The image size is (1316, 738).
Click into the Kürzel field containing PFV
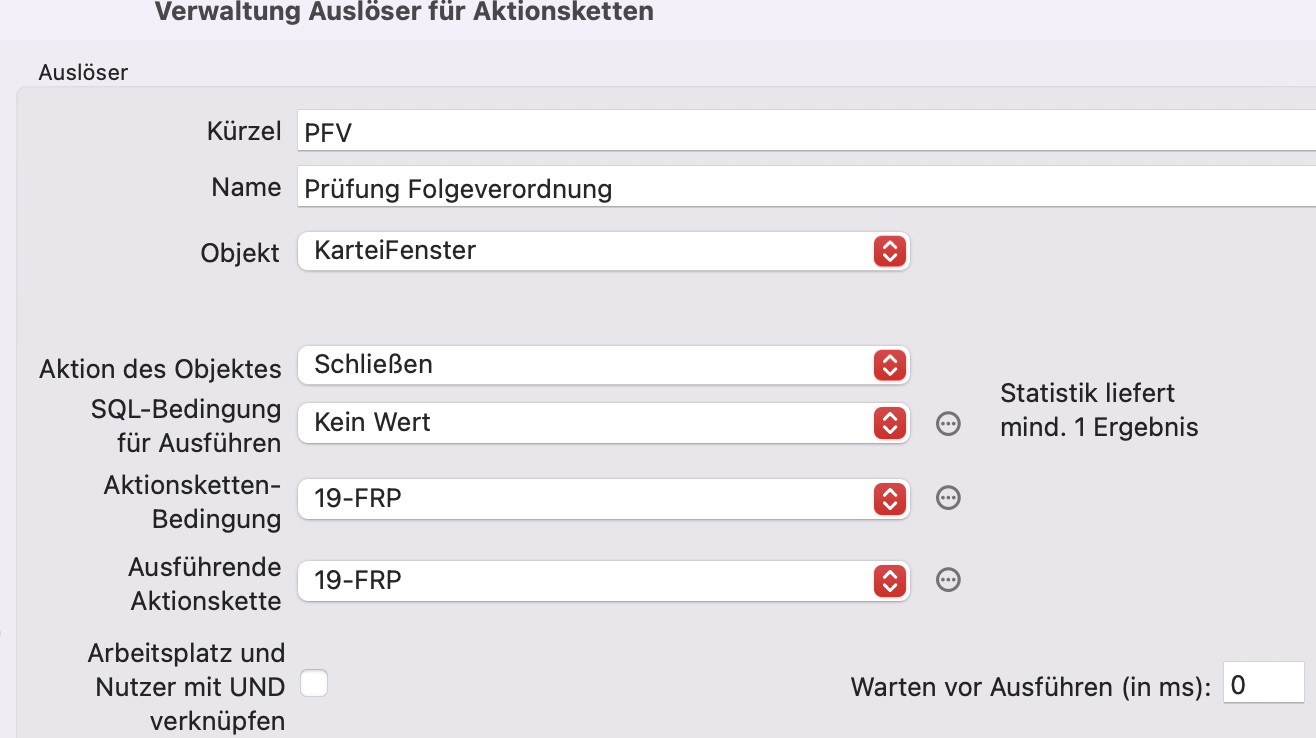click(x=806, y=131)
